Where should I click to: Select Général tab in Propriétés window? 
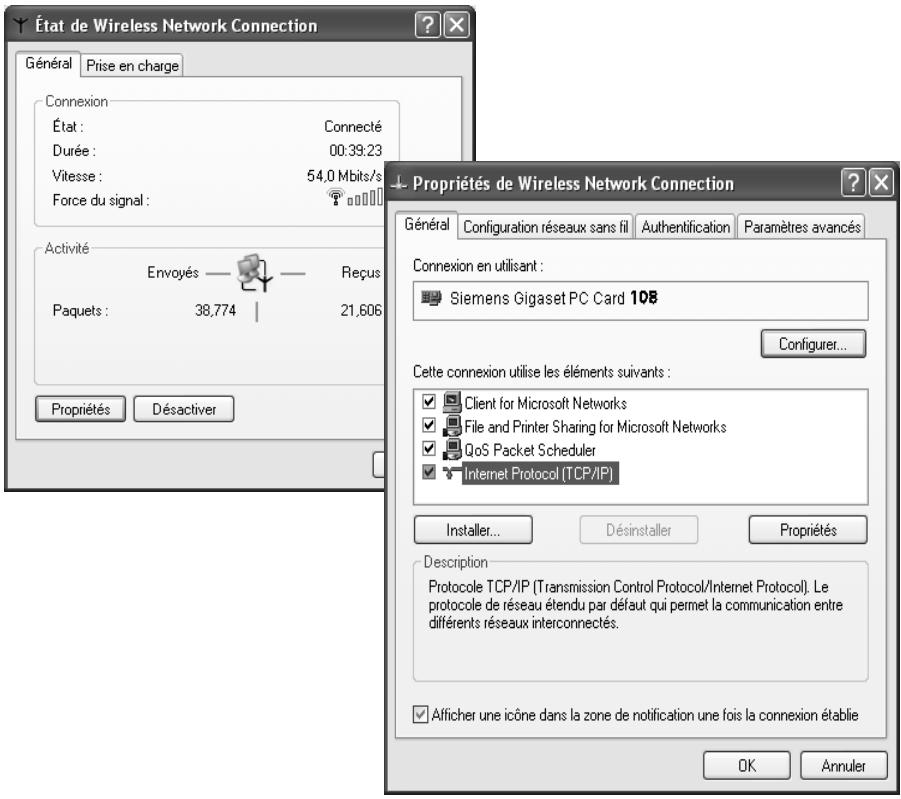426,224
